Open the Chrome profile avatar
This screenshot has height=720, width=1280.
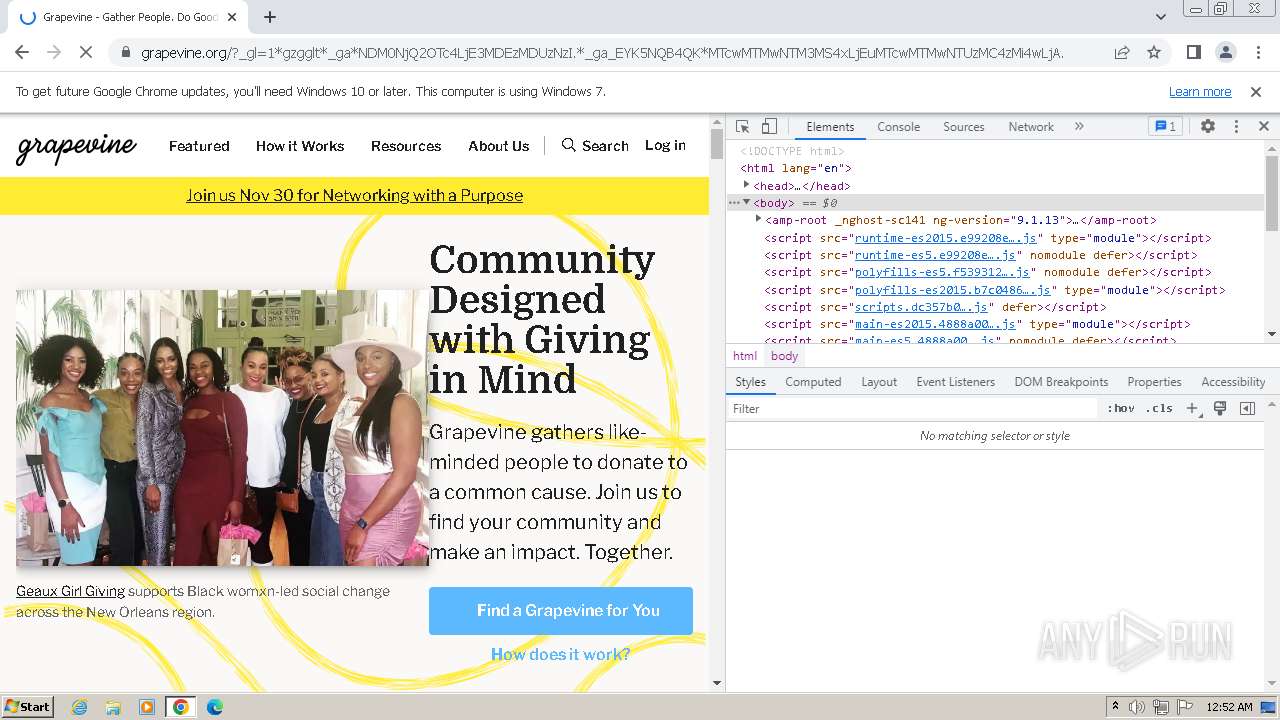click(x=1225, y=52)
